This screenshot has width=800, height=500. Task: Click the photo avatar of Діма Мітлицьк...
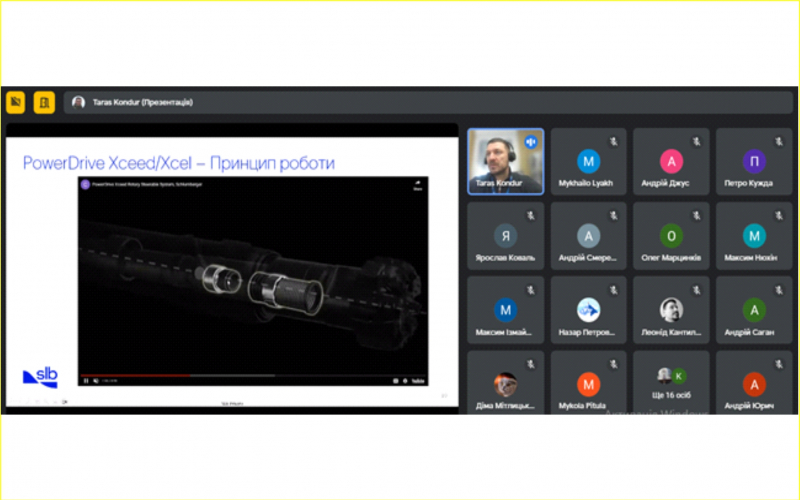click(x=506, y=384)
